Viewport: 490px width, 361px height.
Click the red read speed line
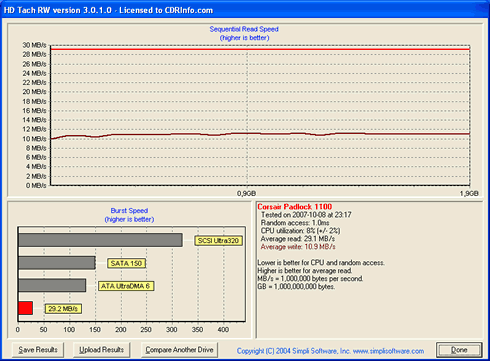pyautogui.click(x=260, y=49)
